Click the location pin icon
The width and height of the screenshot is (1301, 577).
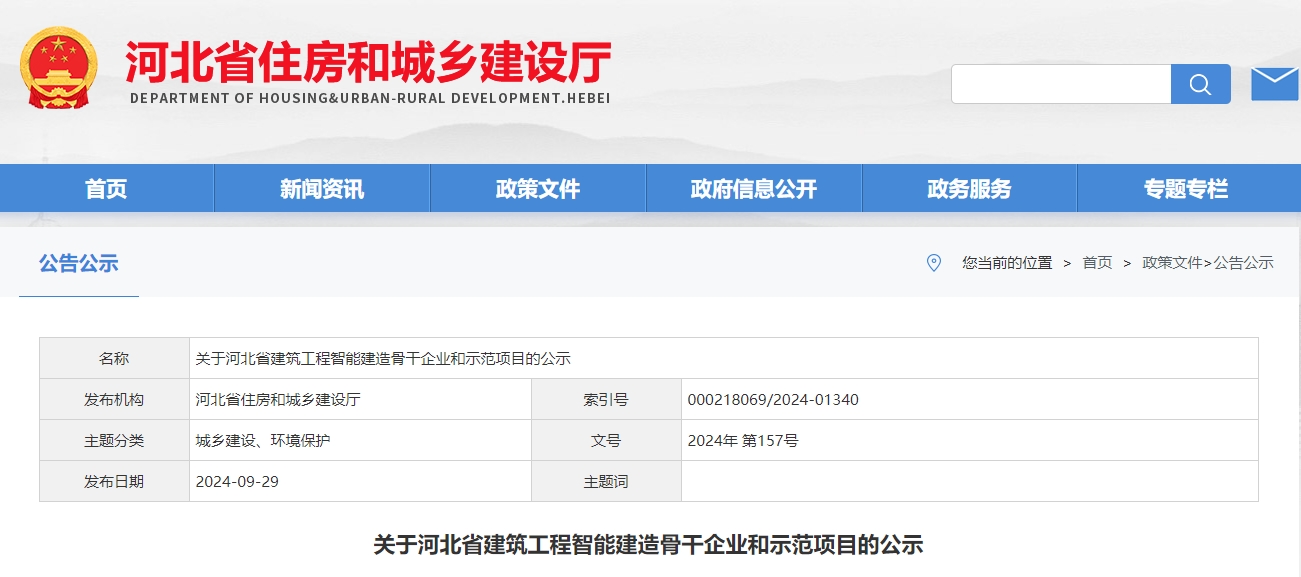click(x=934, y=262)
